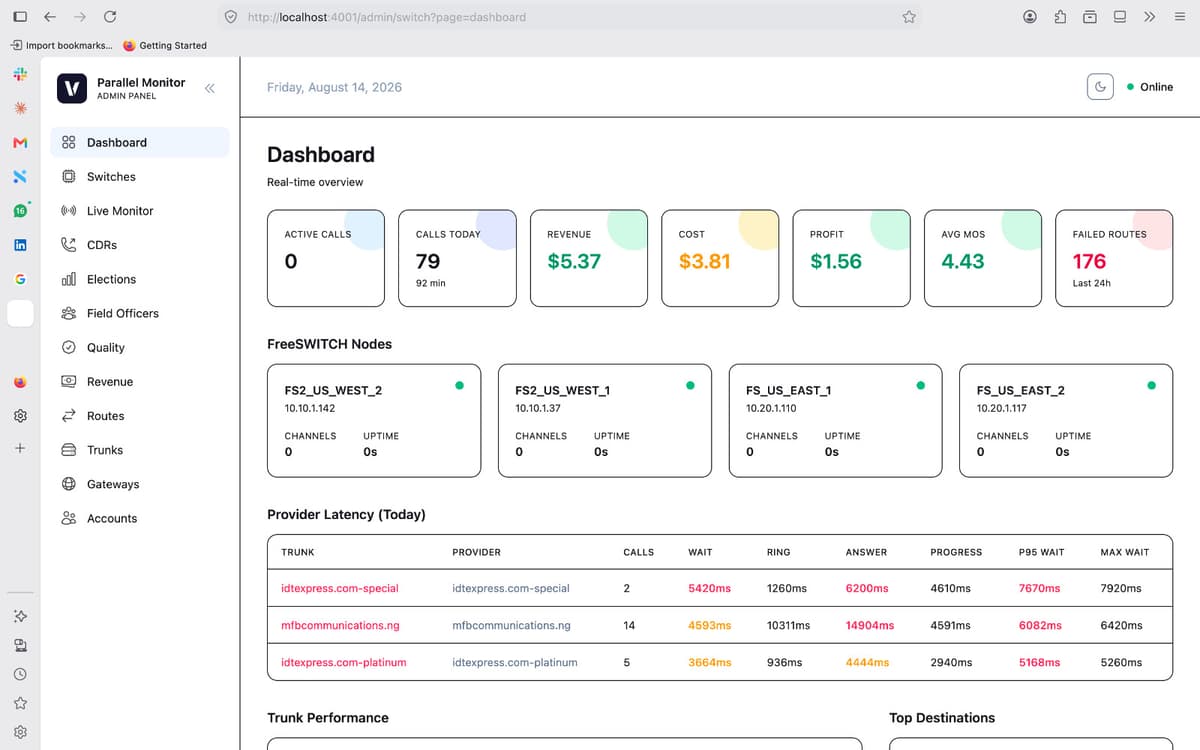
Task: Open the idtexpress.com-special trunk link
Action: pyautogui.click(x=340, y=588)
